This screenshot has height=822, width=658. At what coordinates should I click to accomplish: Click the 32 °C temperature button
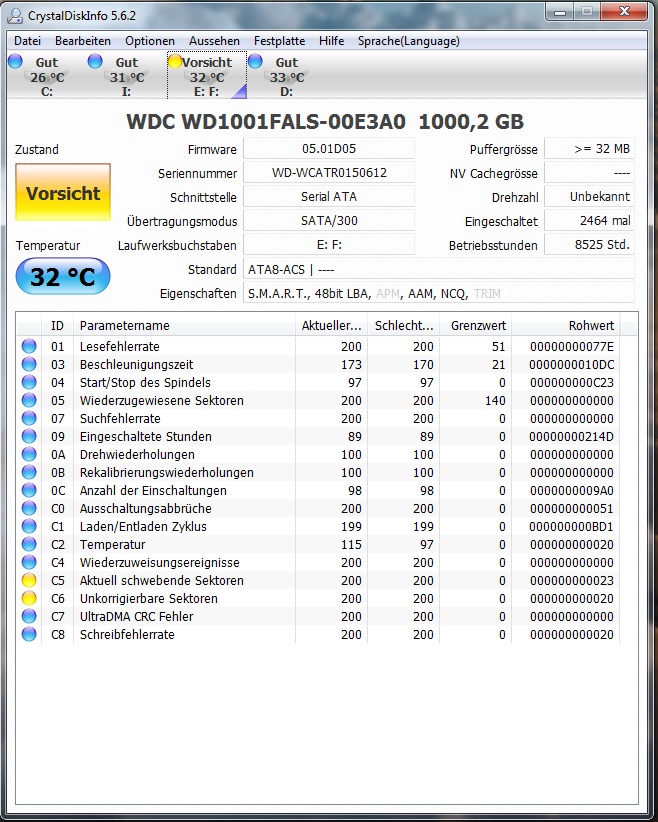tap(63, 276)
